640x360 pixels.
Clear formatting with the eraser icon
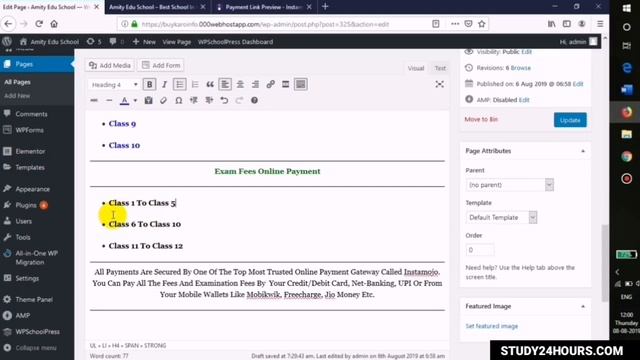163,100
